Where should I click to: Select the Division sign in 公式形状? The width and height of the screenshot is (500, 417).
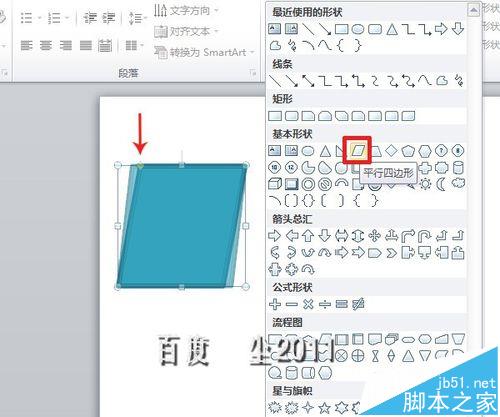pos(325,304)
